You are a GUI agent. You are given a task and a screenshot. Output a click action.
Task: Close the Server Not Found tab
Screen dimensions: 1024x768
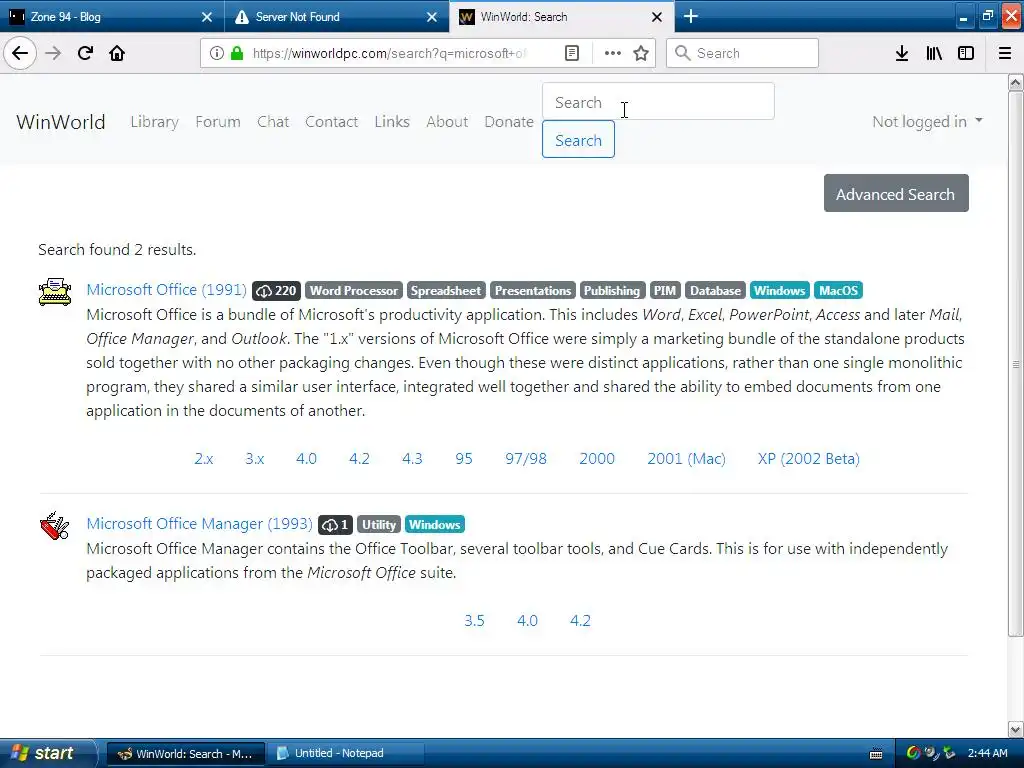pyautogui.click(x=432, y=17)
